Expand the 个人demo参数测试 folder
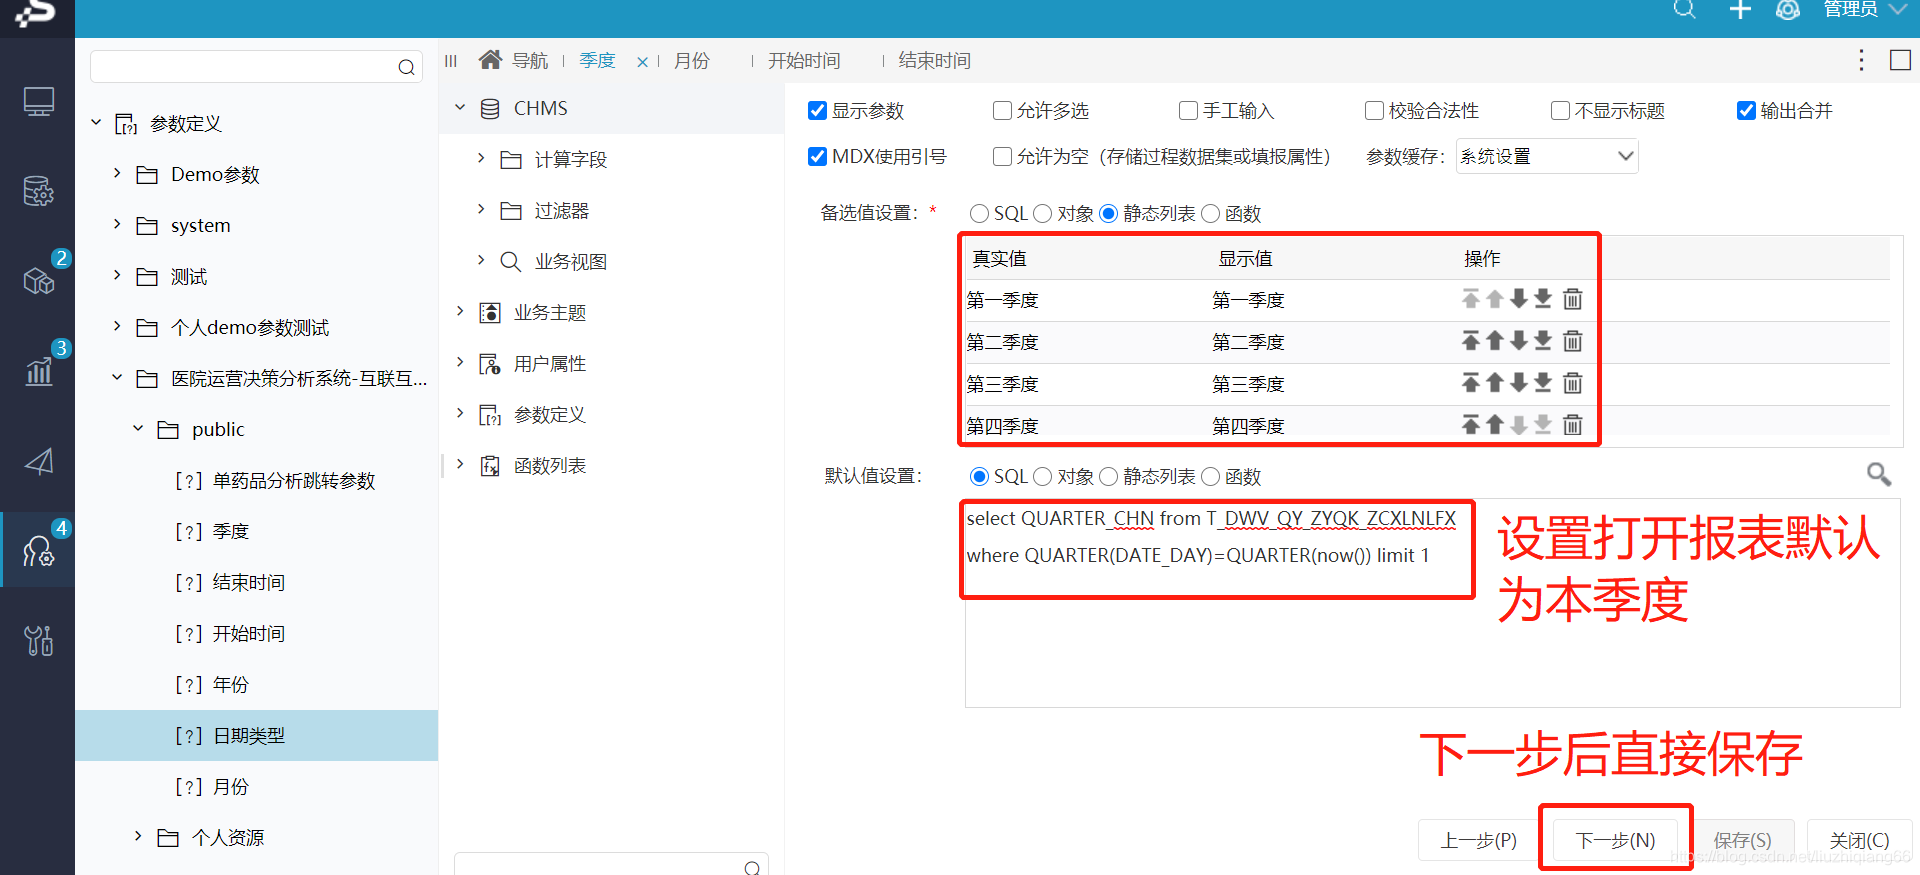Image resolution: width=1920 pixels, height=875 pixels. (x=117, y=326)
